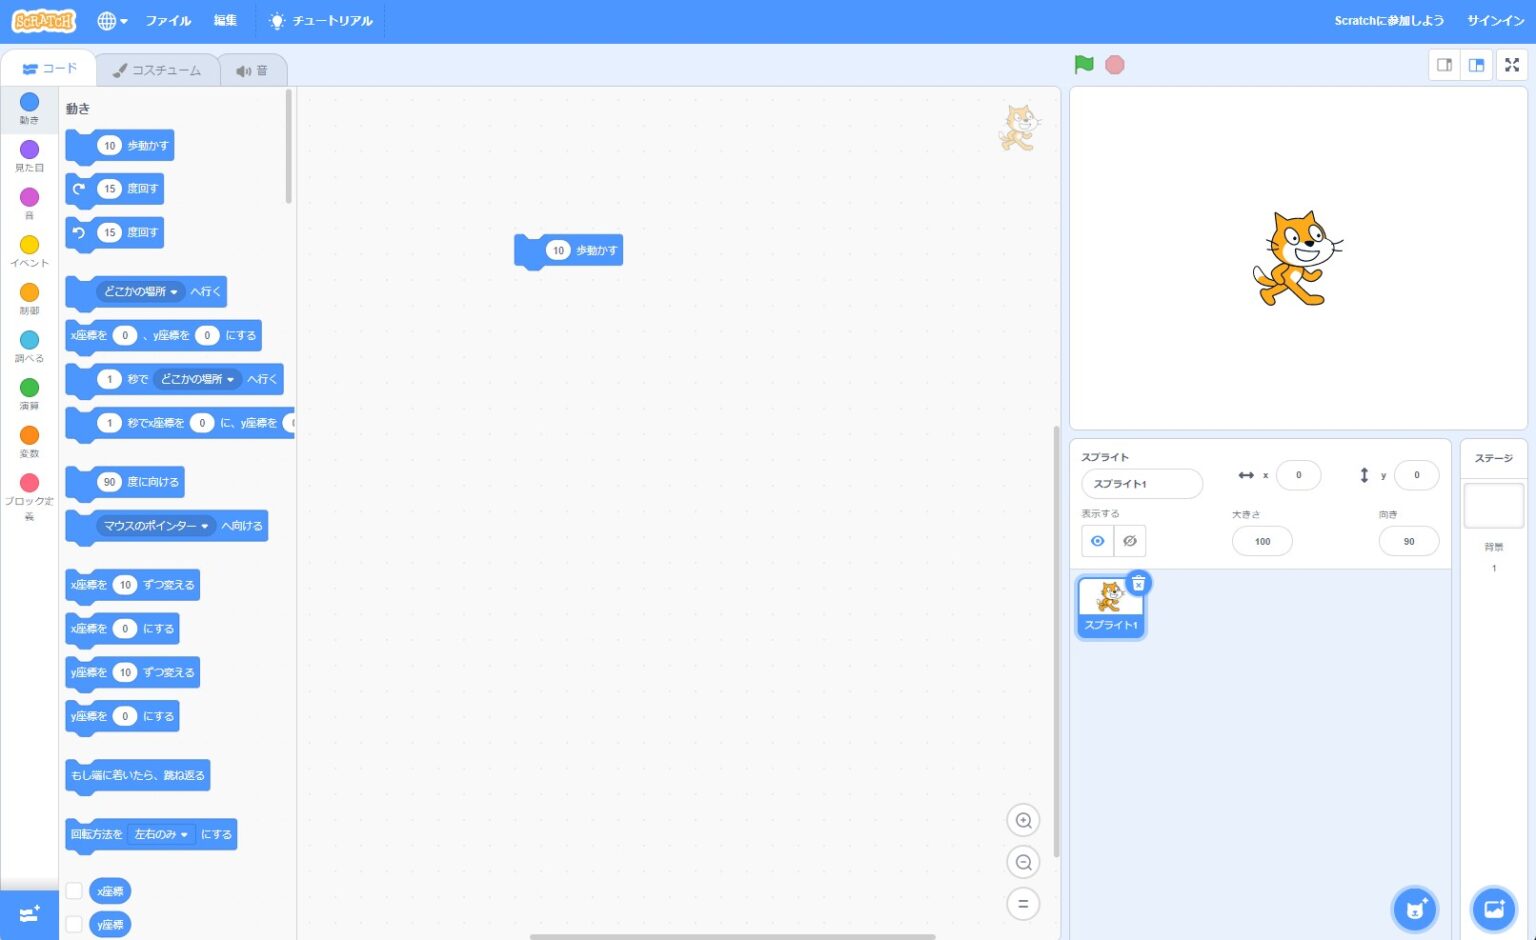Enable the x座標 reporter checkbox
This screenshot has width=1536, height=940.
[x=74, y=891]
